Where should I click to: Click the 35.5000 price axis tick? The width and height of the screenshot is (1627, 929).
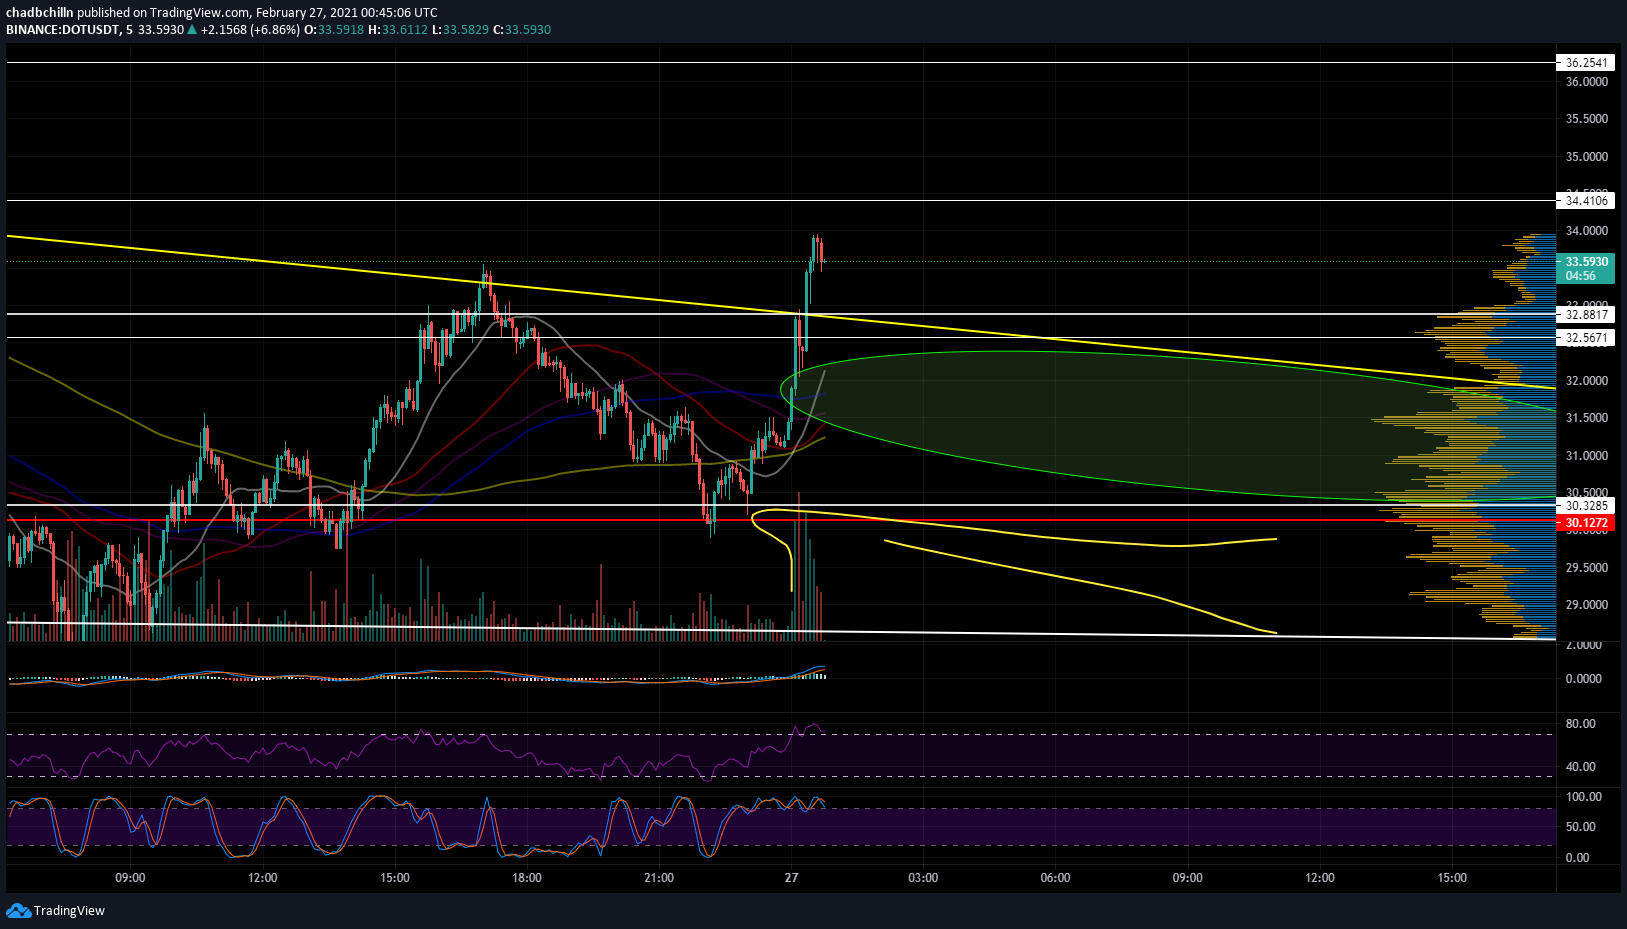1586,119
